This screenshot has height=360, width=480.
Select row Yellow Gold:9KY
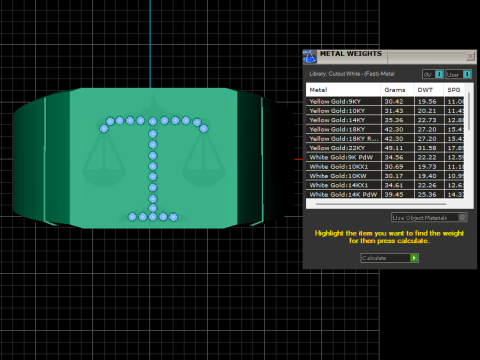[x=385, y=101]
